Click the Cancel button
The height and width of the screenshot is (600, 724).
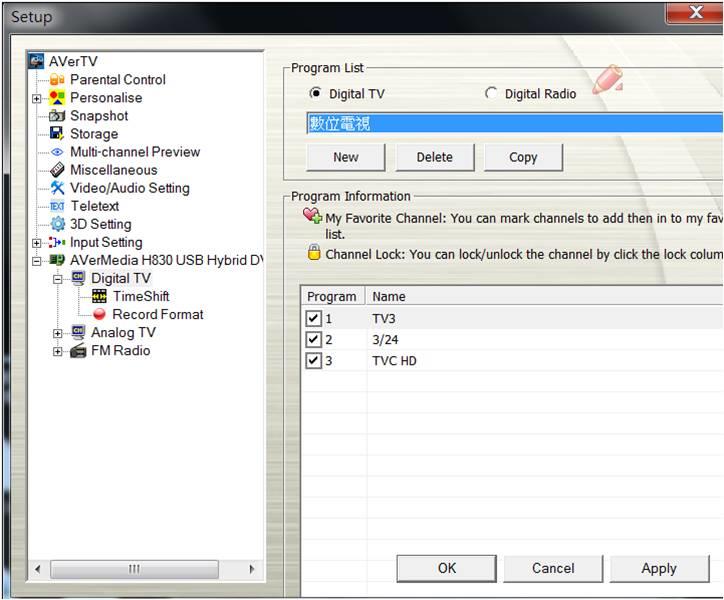(553, 568)
